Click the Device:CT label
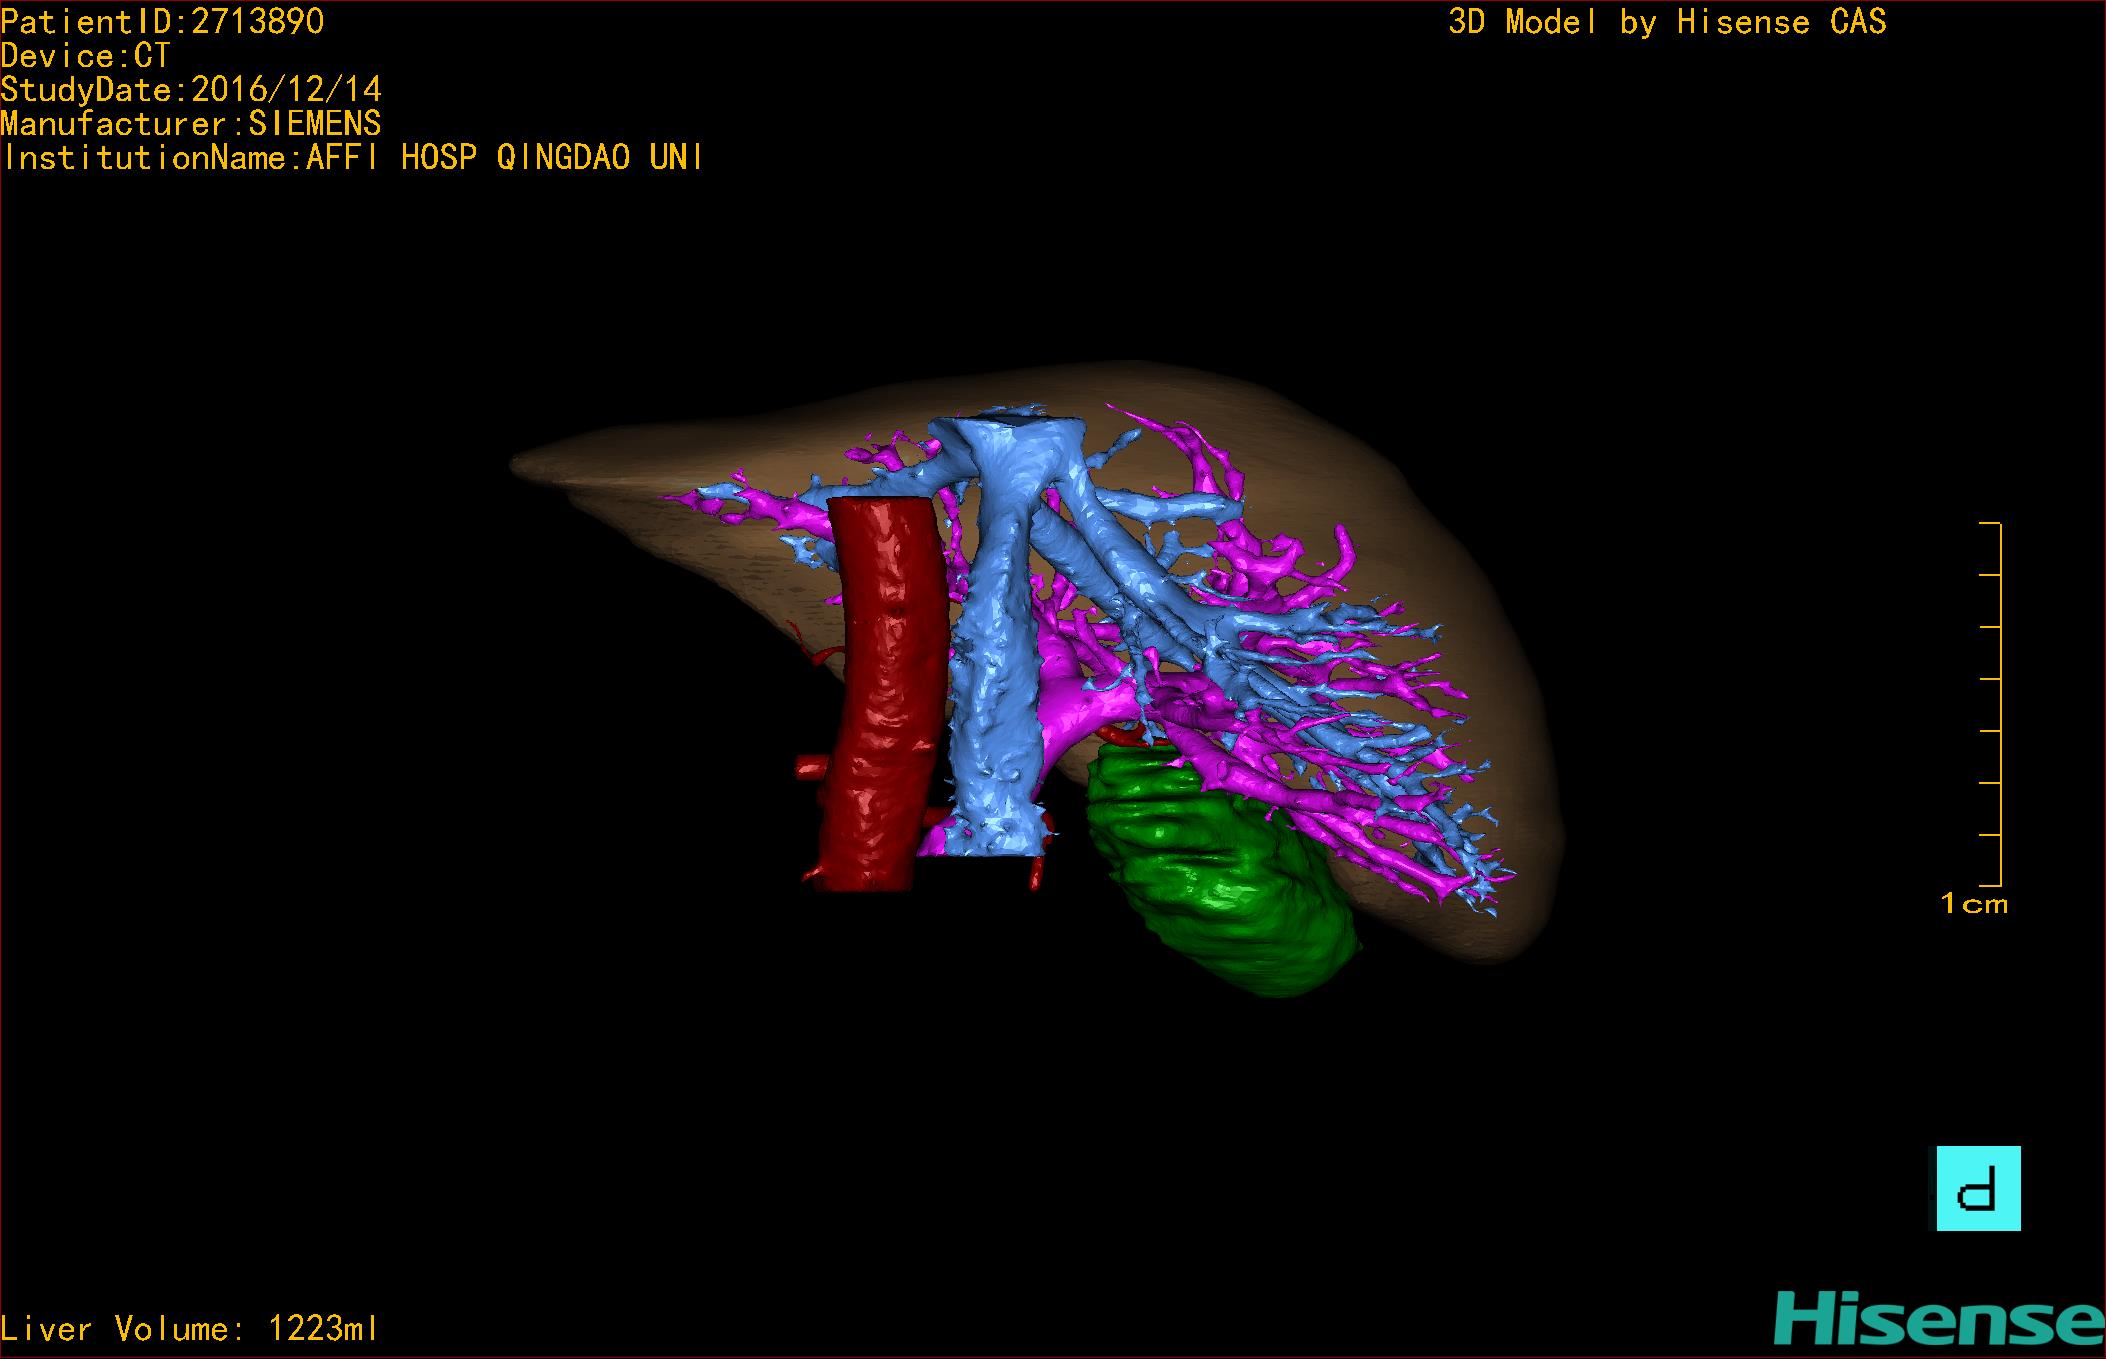This screenshot has height=1359, width=2106. (x=86, y=56)
